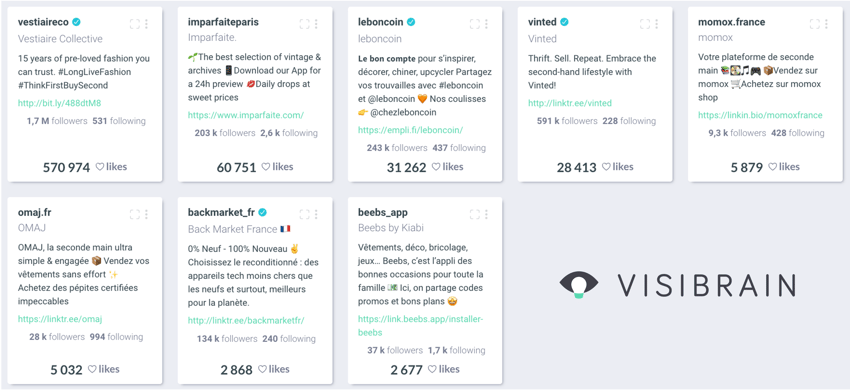850x390 pixels.
Task: Click the Visibrain logo
Action: point(677,285)
